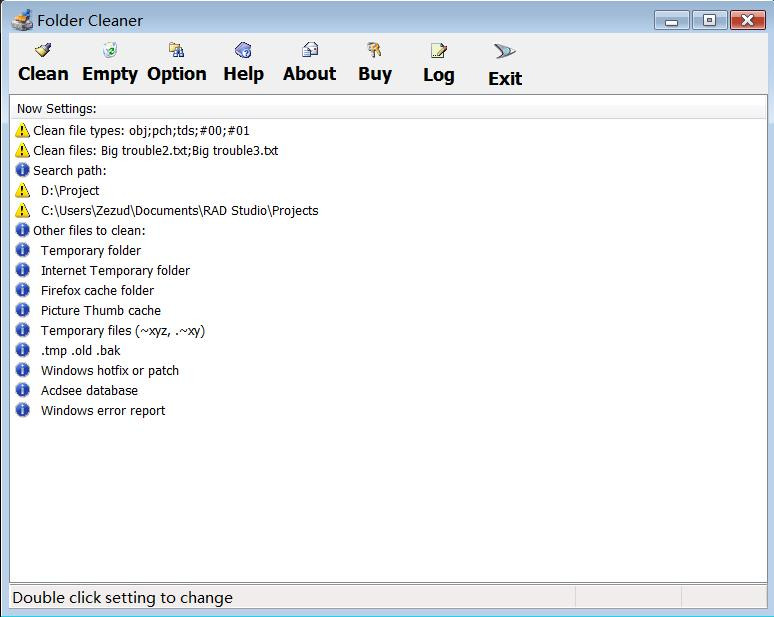Click info icon beside Acdsee database
Screen dimensions: 774x617
click(x=22, y=390)
